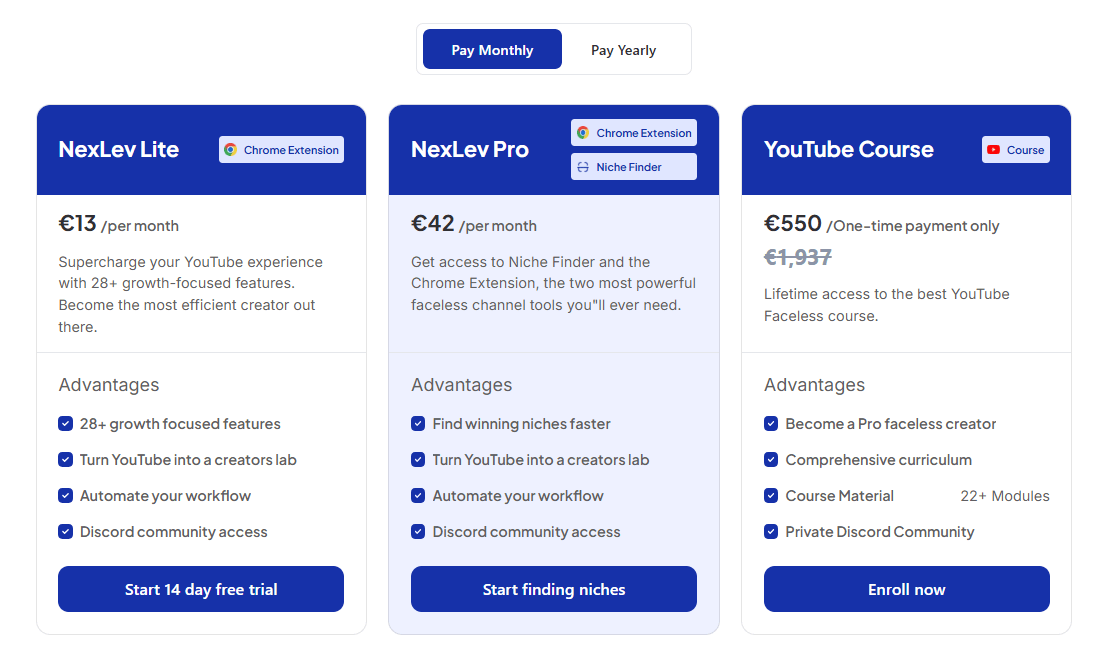1106x663 pixels.
Task: Select the Pay Monthly option
Action: (x=491, y=49)
